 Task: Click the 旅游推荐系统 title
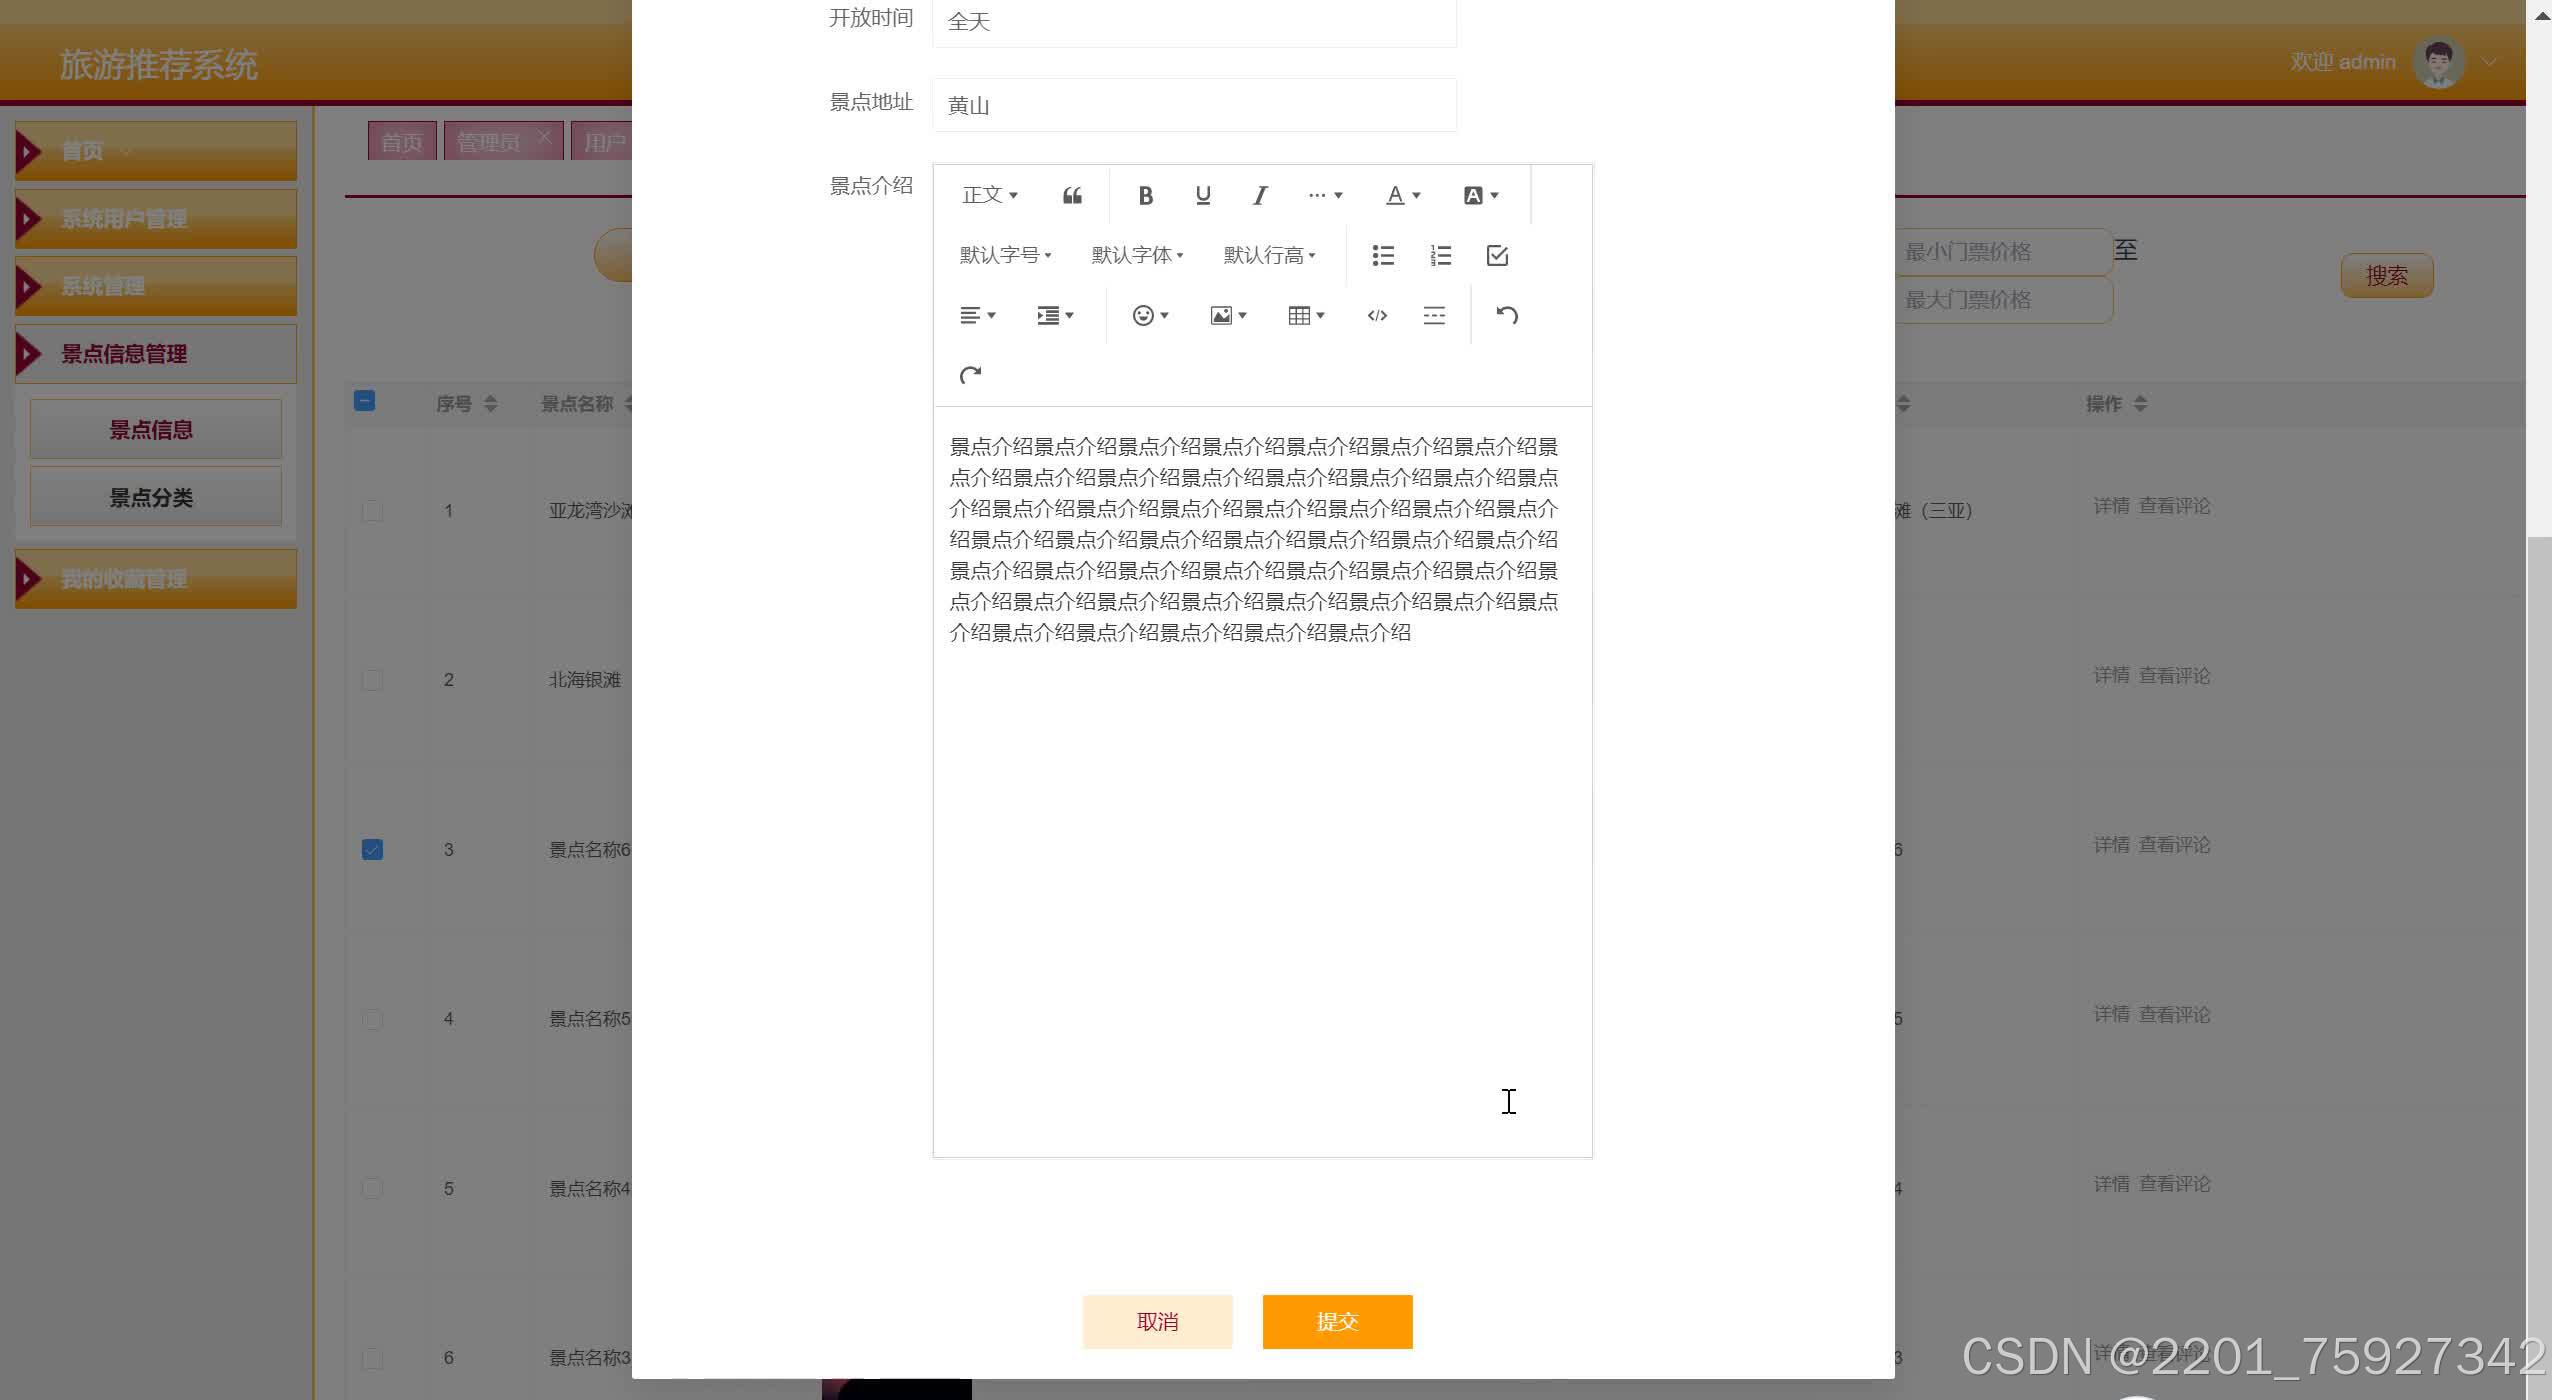coord(158,65)
